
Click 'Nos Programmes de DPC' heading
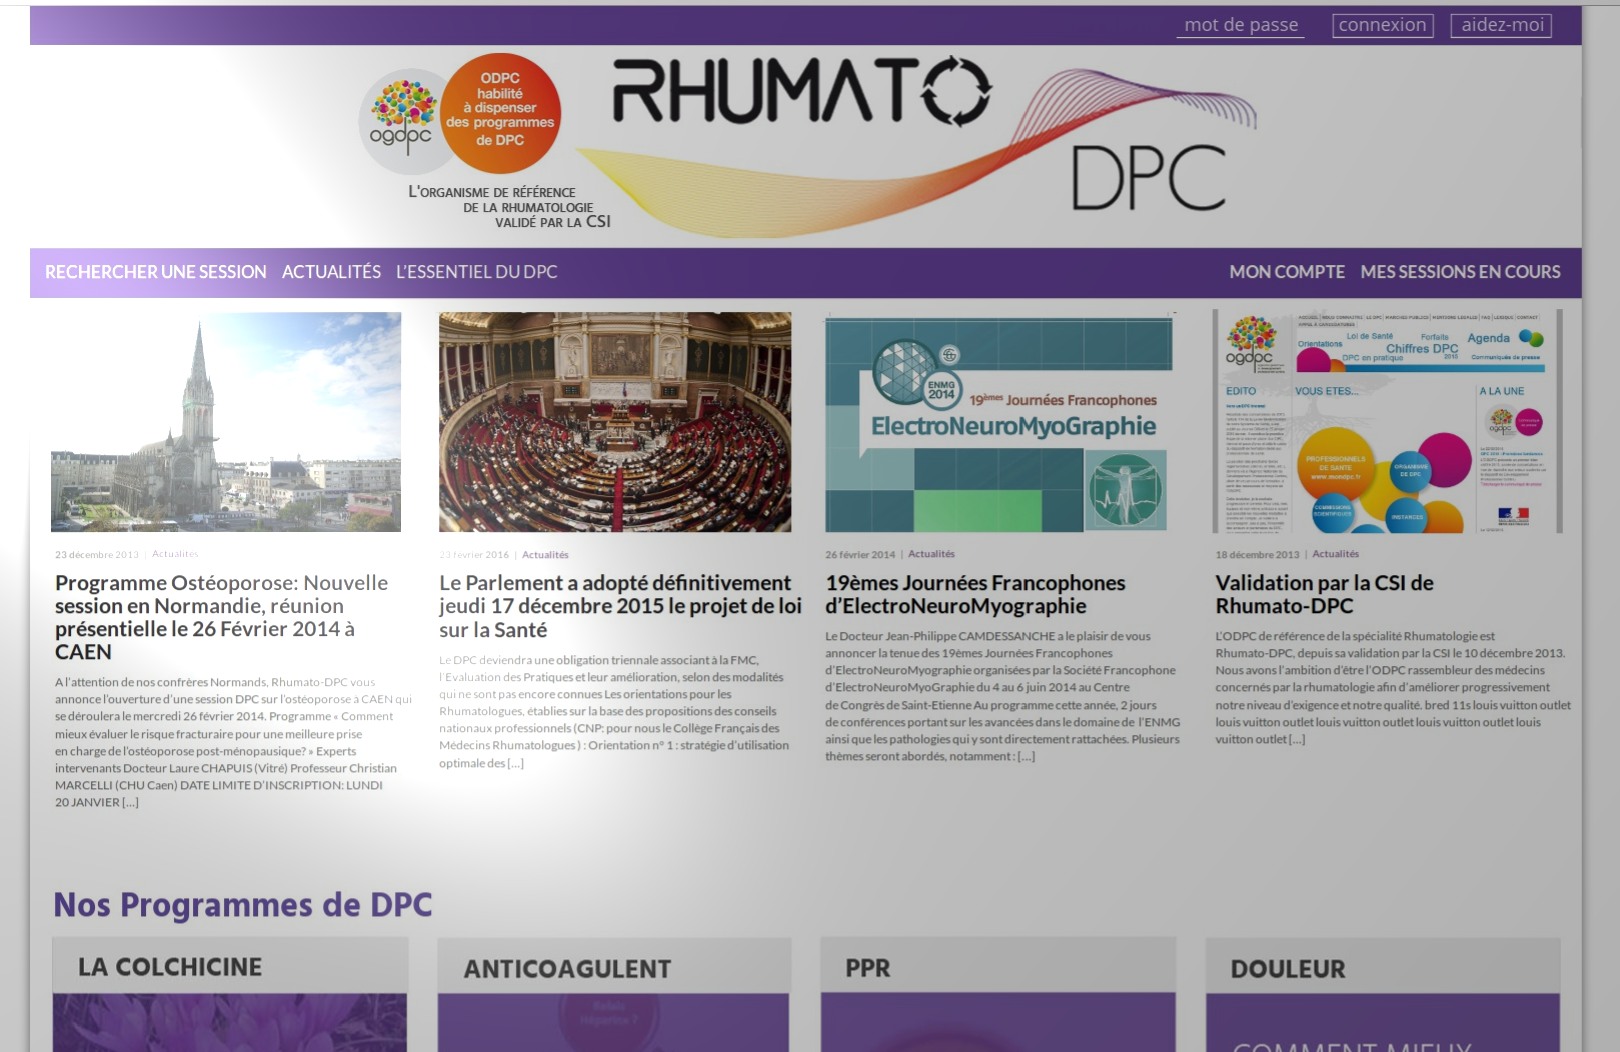point(243,904)
